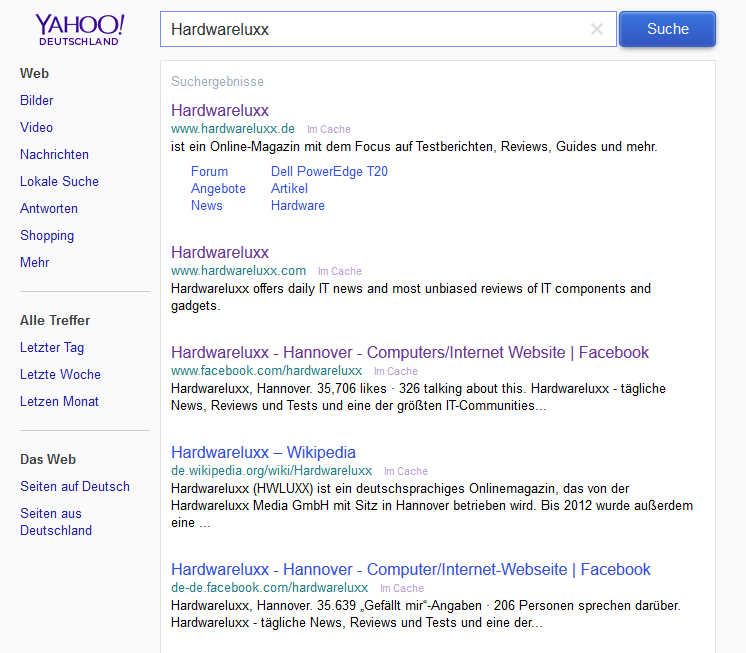This screenshot has width=746, height=653.
Task: Click snippet 'Hardwareluxx (HWLUXX) ist ein deutschsprachiges Onlinemagazin'
Action: coord(365,488)
